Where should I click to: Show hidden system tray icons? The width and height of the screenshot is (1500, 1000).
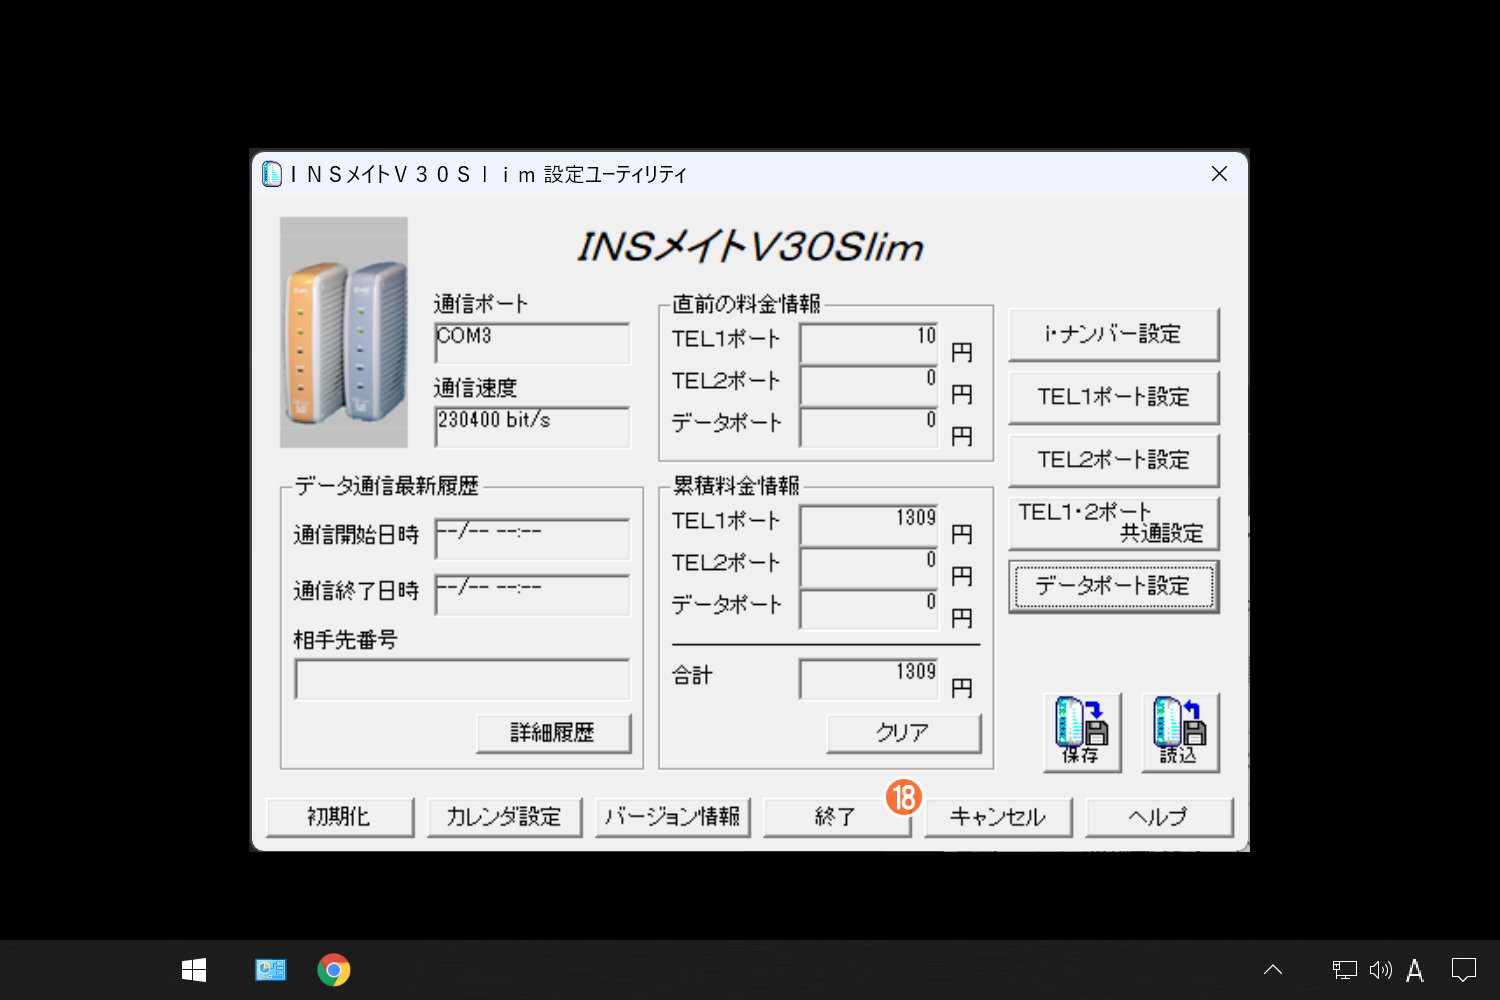click(x=1273, y=969)
